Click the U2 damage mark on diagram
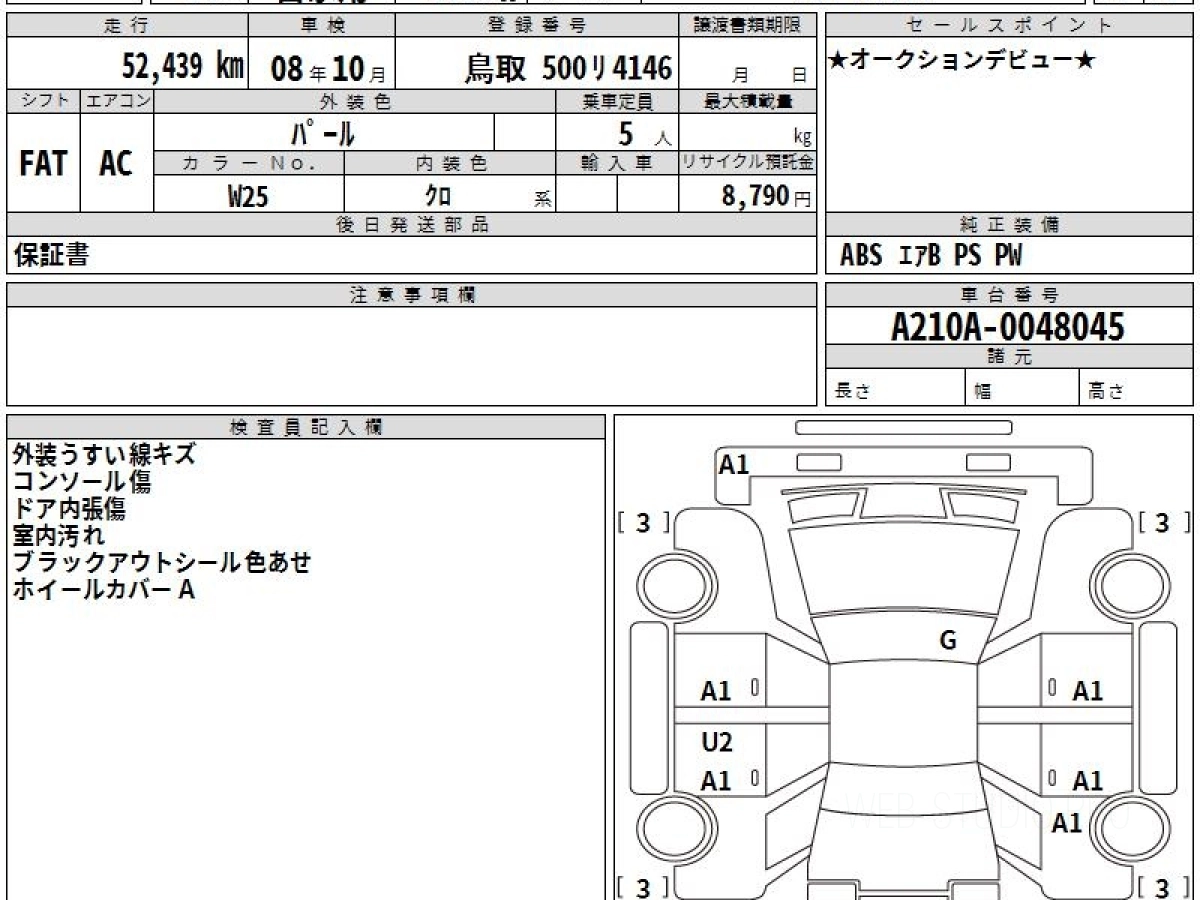 coord(717,742)
